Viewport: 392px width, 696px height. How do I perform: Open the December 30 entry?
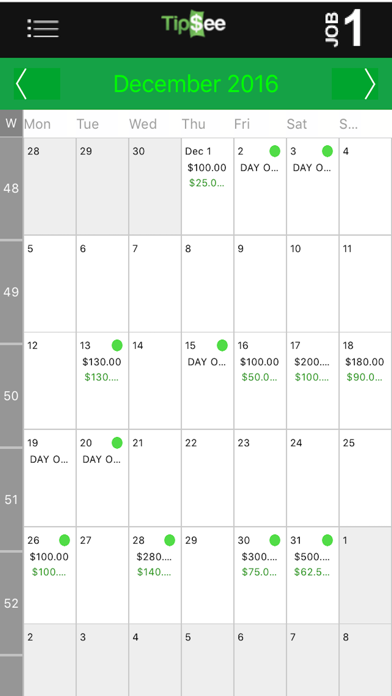click(260, 575)
